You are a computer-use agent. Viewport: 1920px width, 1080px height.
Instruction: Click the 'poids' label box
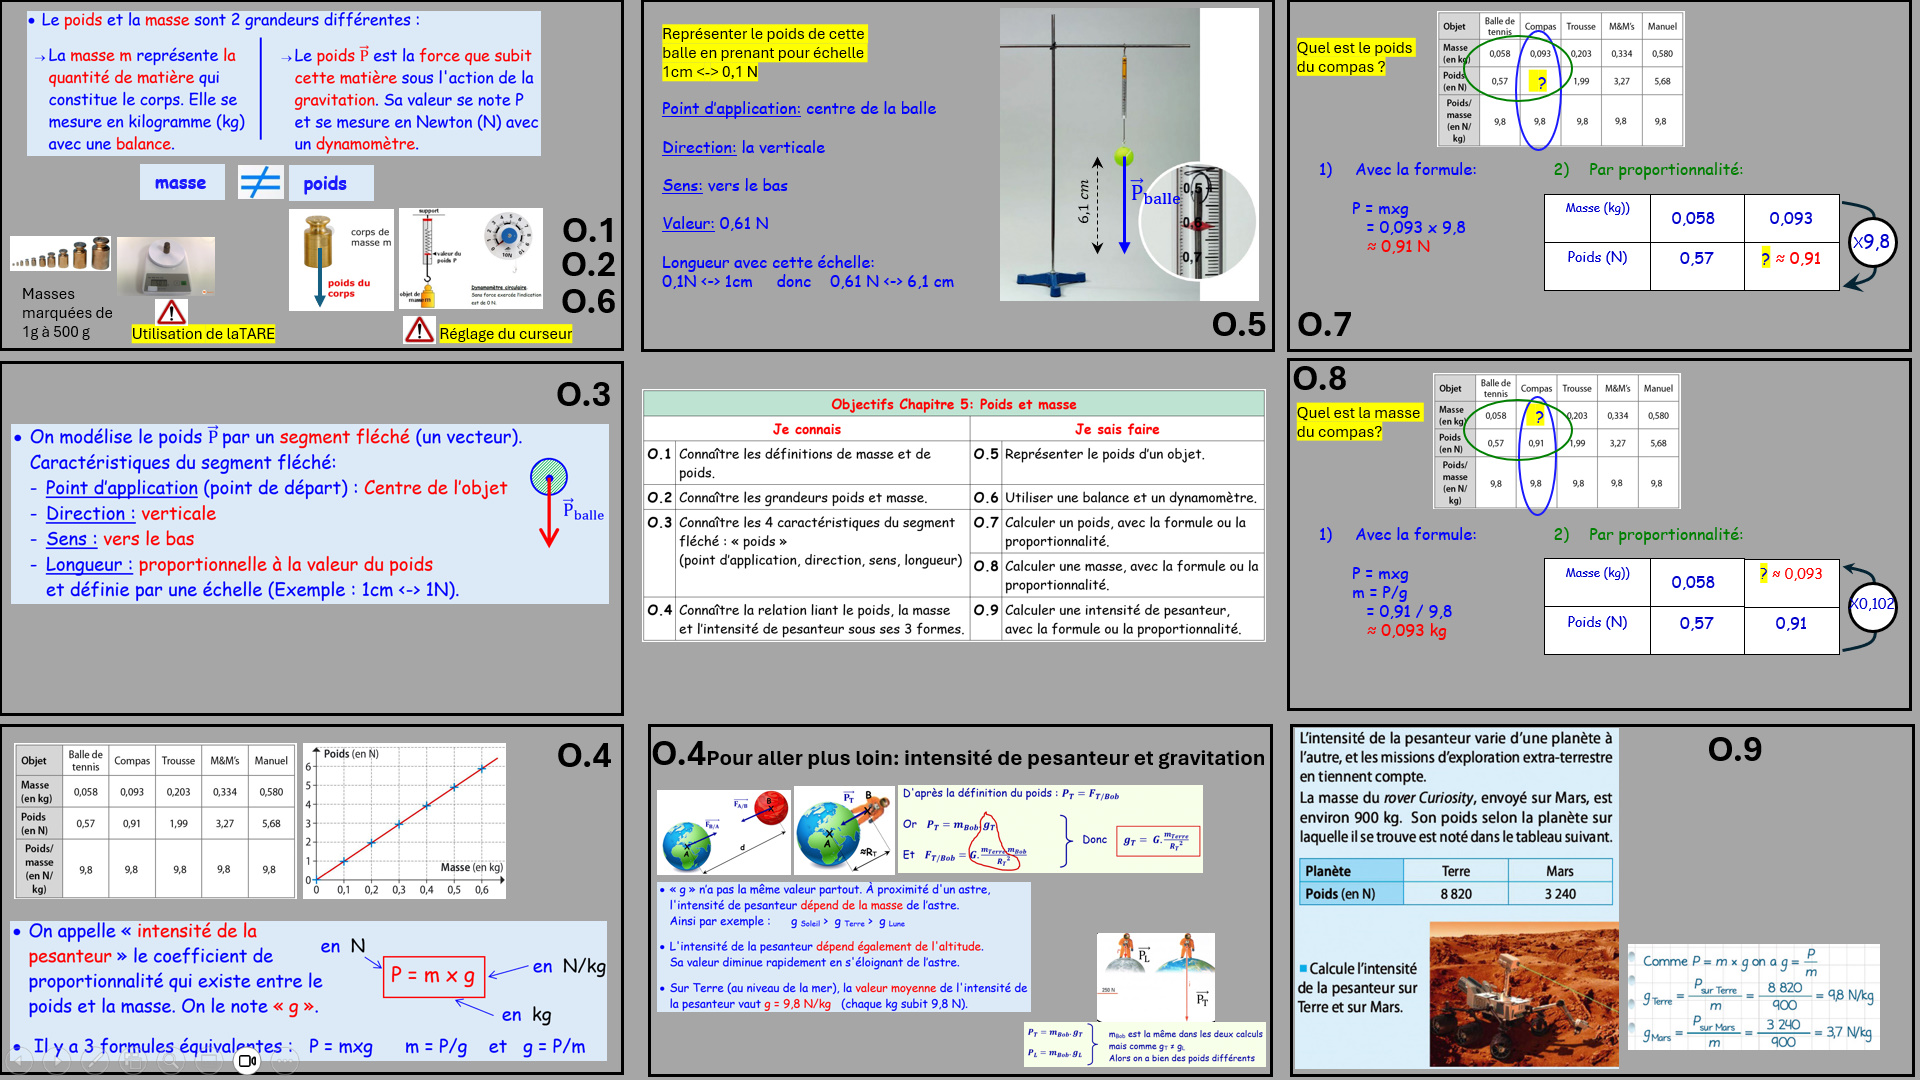331,183
